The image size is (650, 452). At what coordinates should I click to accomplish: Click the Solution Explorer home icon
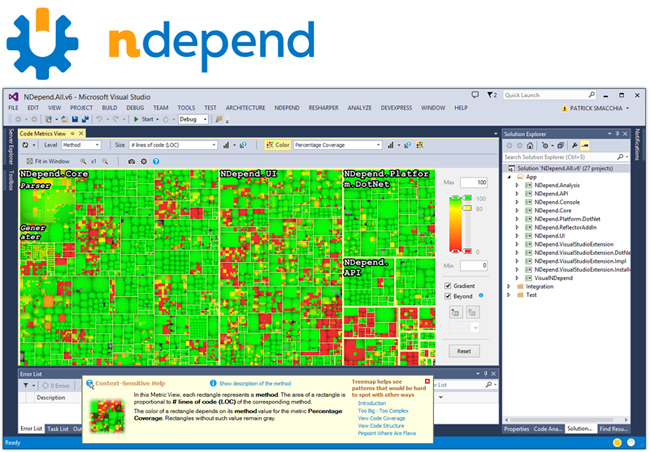[530, 146]
